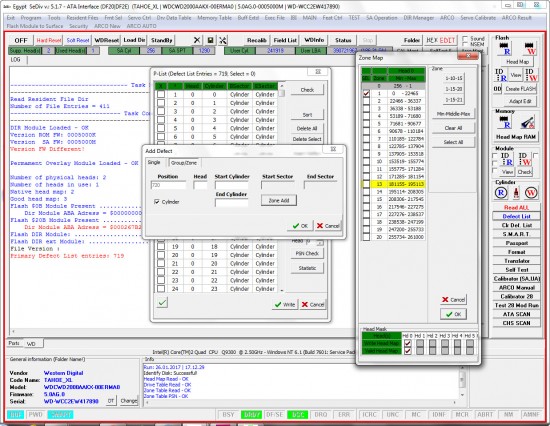Click the Create FLASH button
Image resolution: width=550 pixels, height=426 pixels.
[x=521, y=89]
